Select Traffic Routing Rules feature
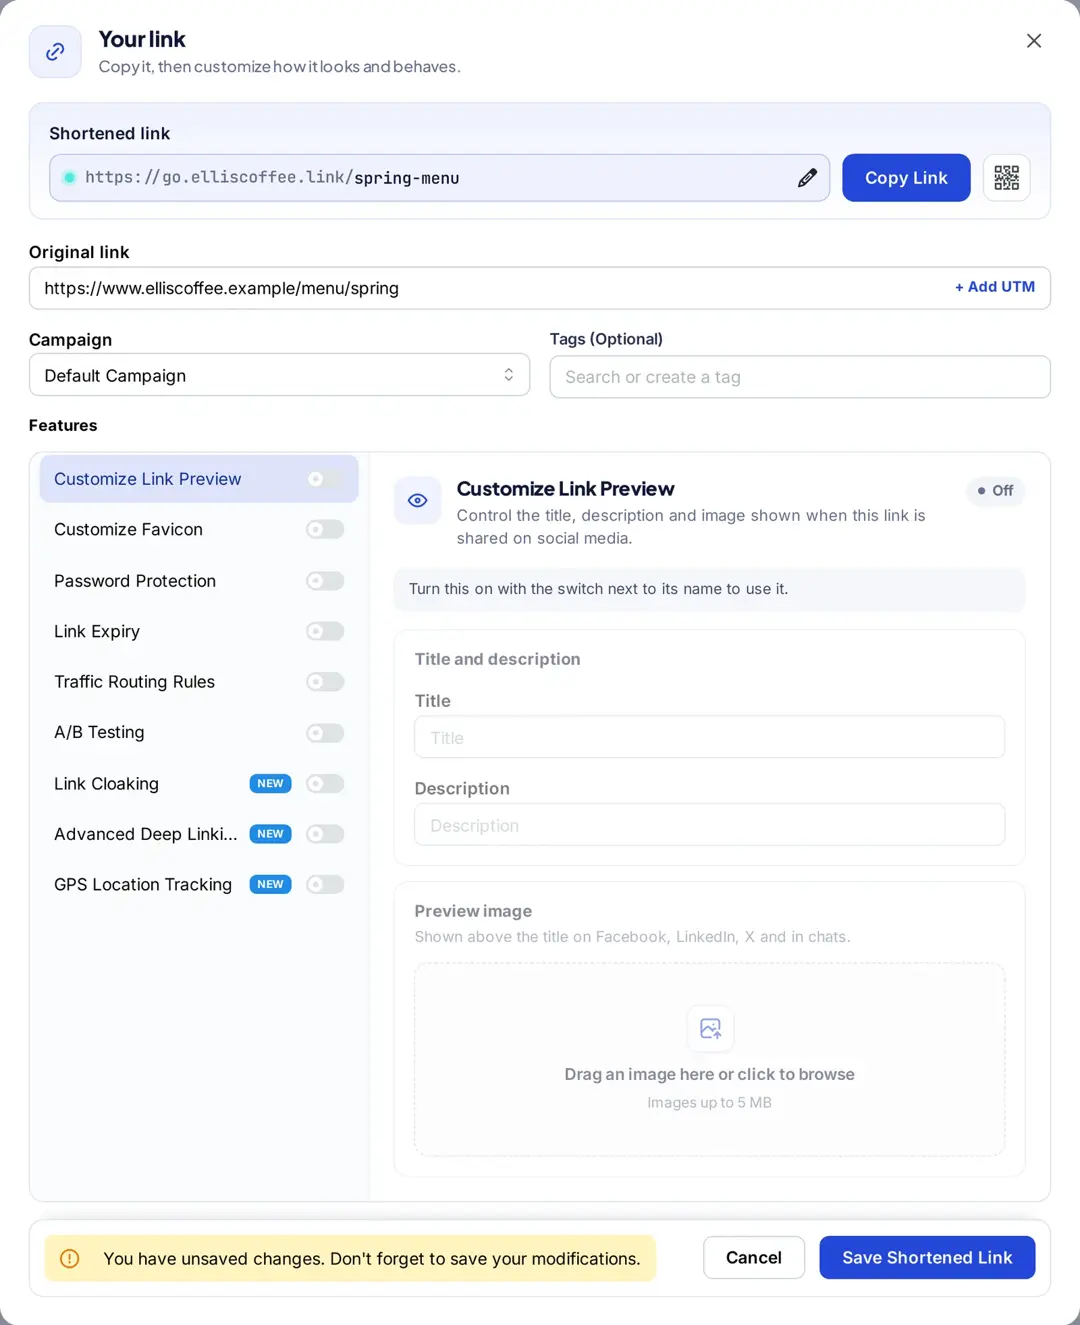 [x=199, y=682]
